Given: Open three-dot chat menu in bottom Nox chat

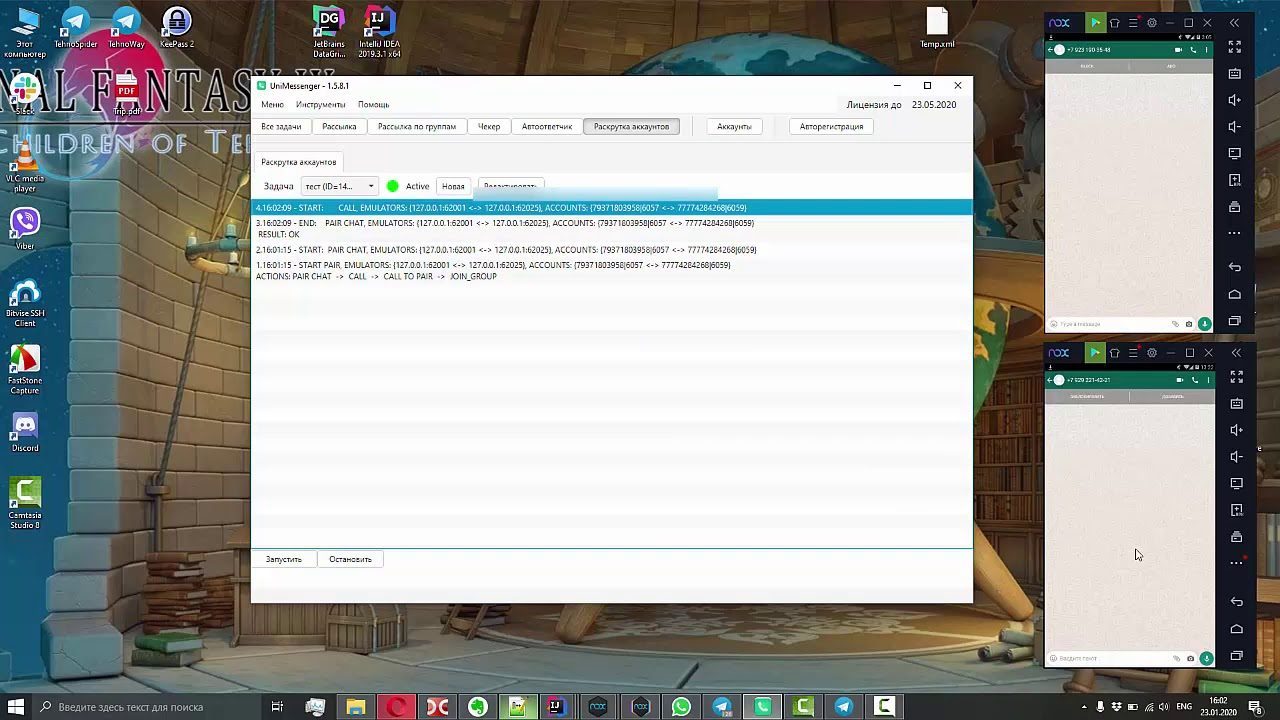Looking at the screenshot, I should click(1207, 380).
